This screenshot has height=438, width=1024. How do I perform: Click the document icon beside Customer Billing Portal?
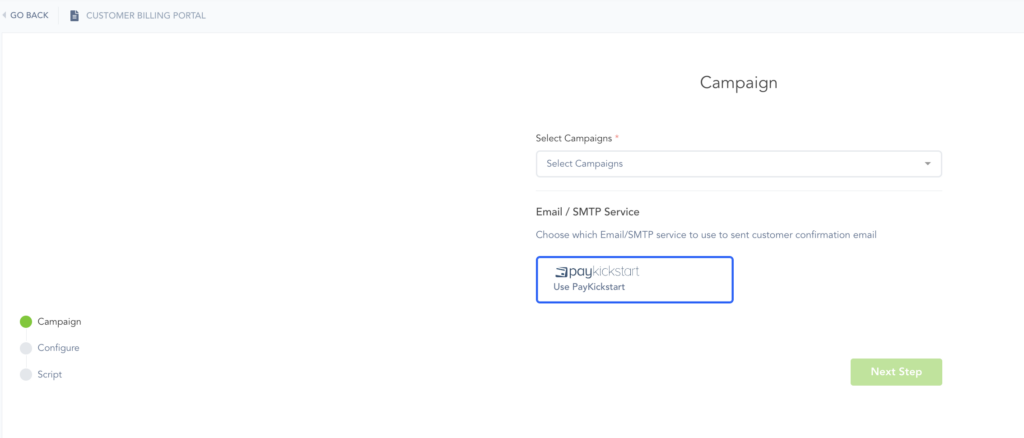tap(74, 15)
